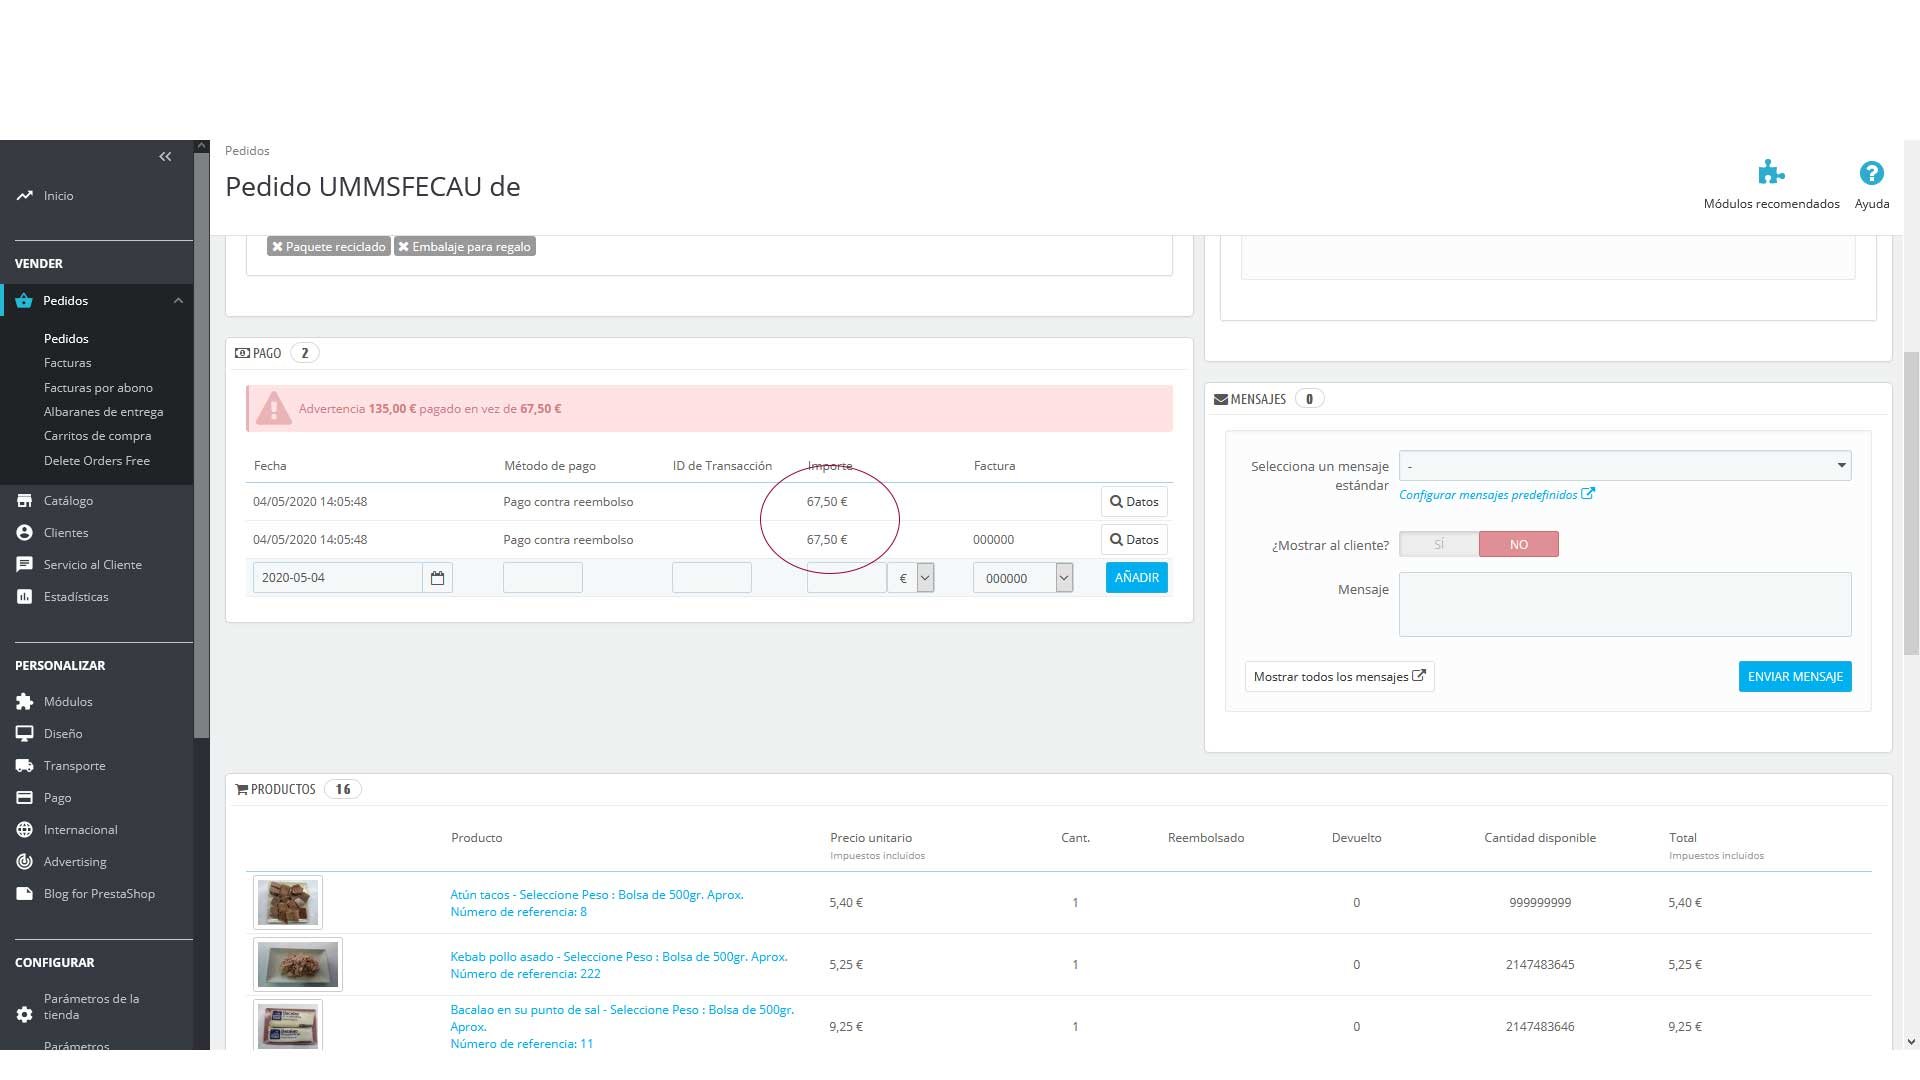Select Carritos de compra menu item

(x=97, y=436)
